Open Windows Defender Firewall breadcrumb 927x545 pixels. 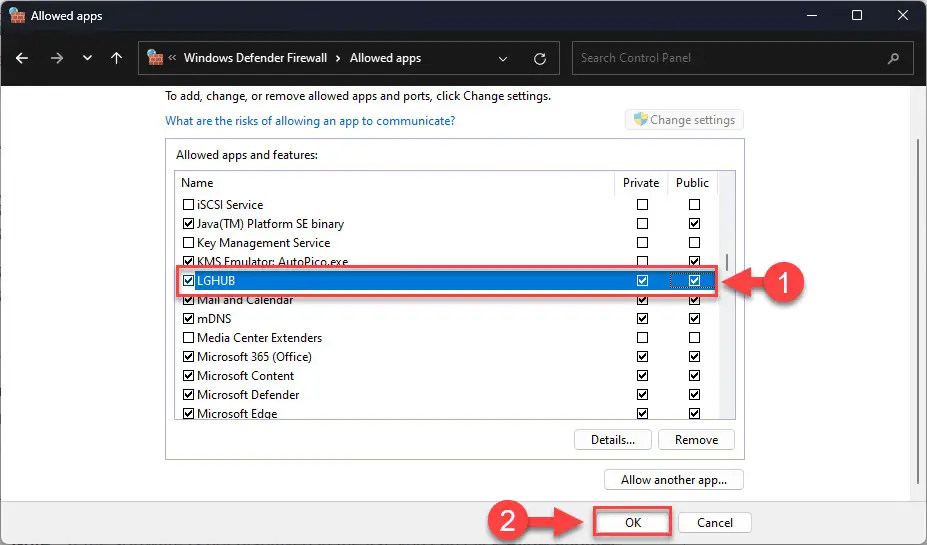[x=255, y=58]
